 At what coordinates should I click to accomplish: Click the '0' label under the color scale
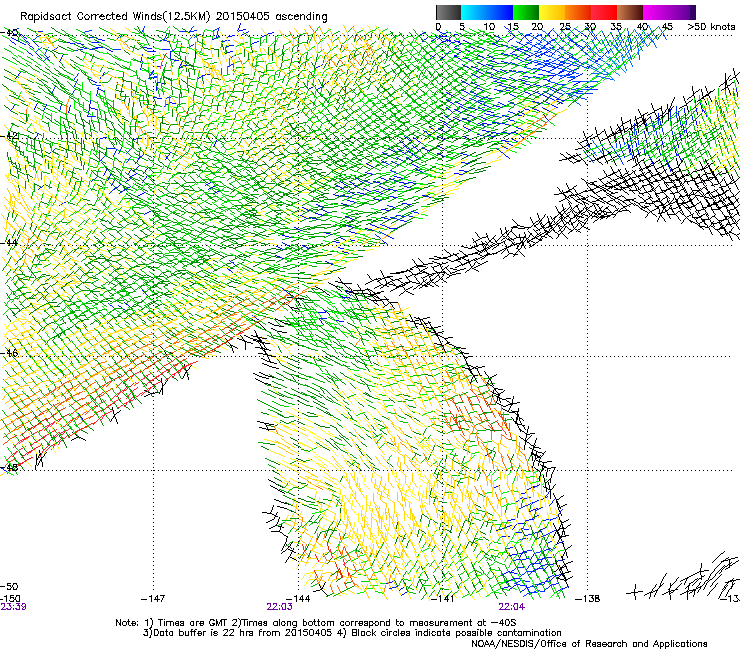point(438,26)
